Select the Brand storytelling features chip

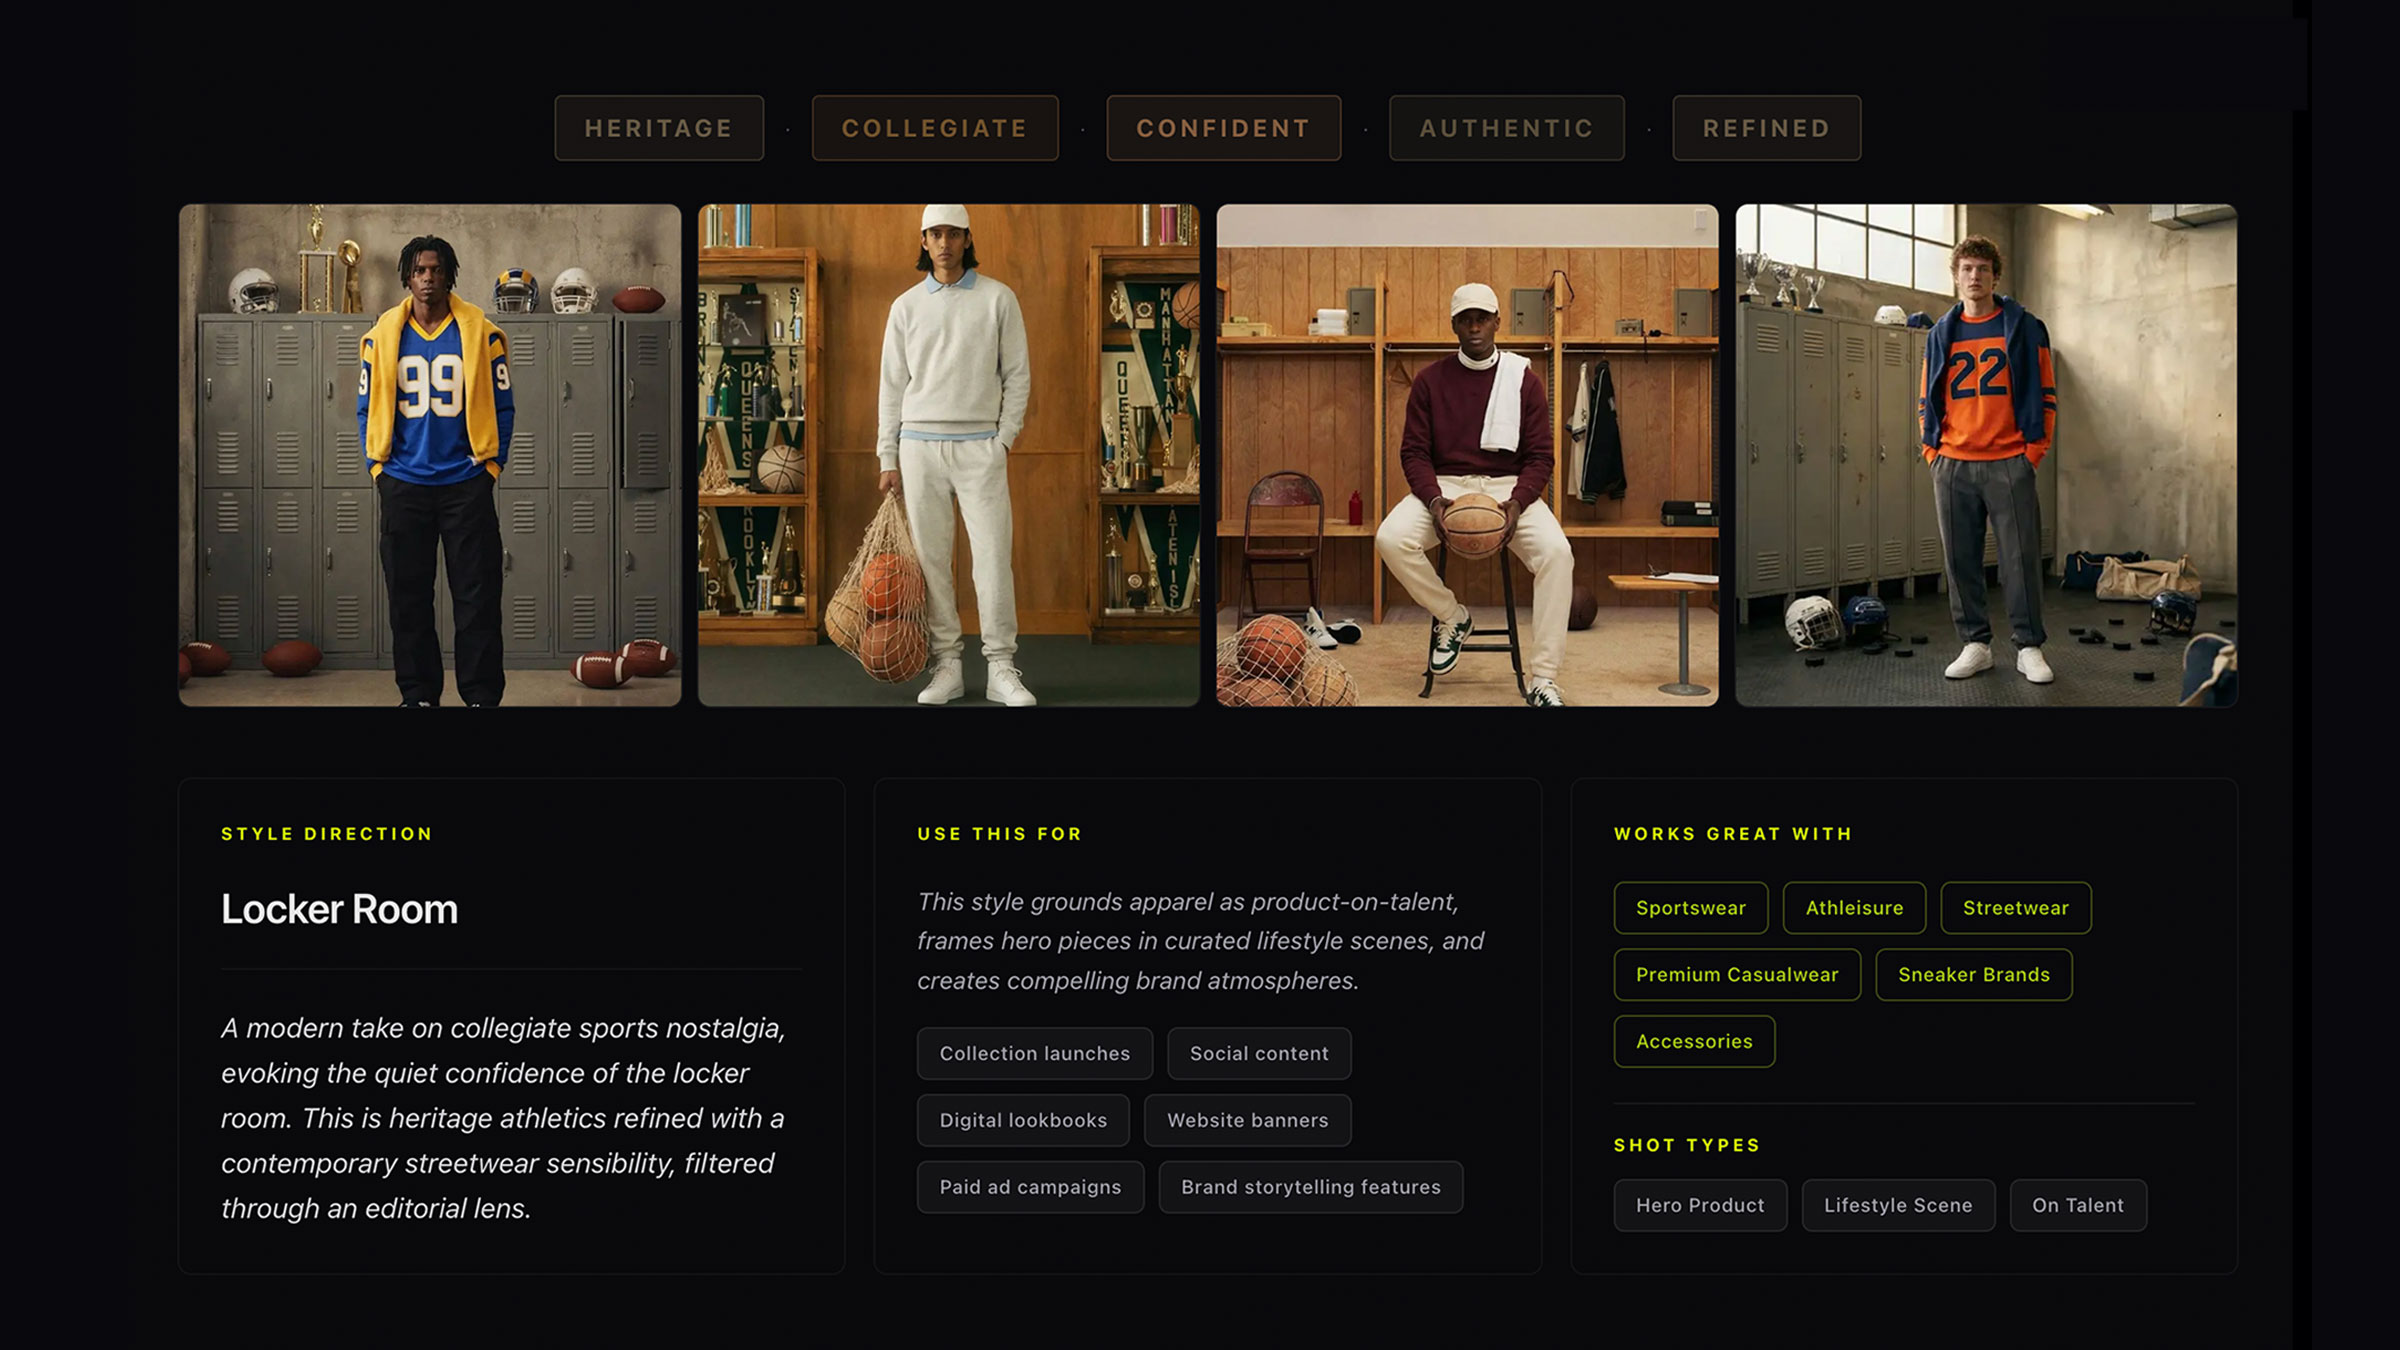(x=1311, y=1188)
